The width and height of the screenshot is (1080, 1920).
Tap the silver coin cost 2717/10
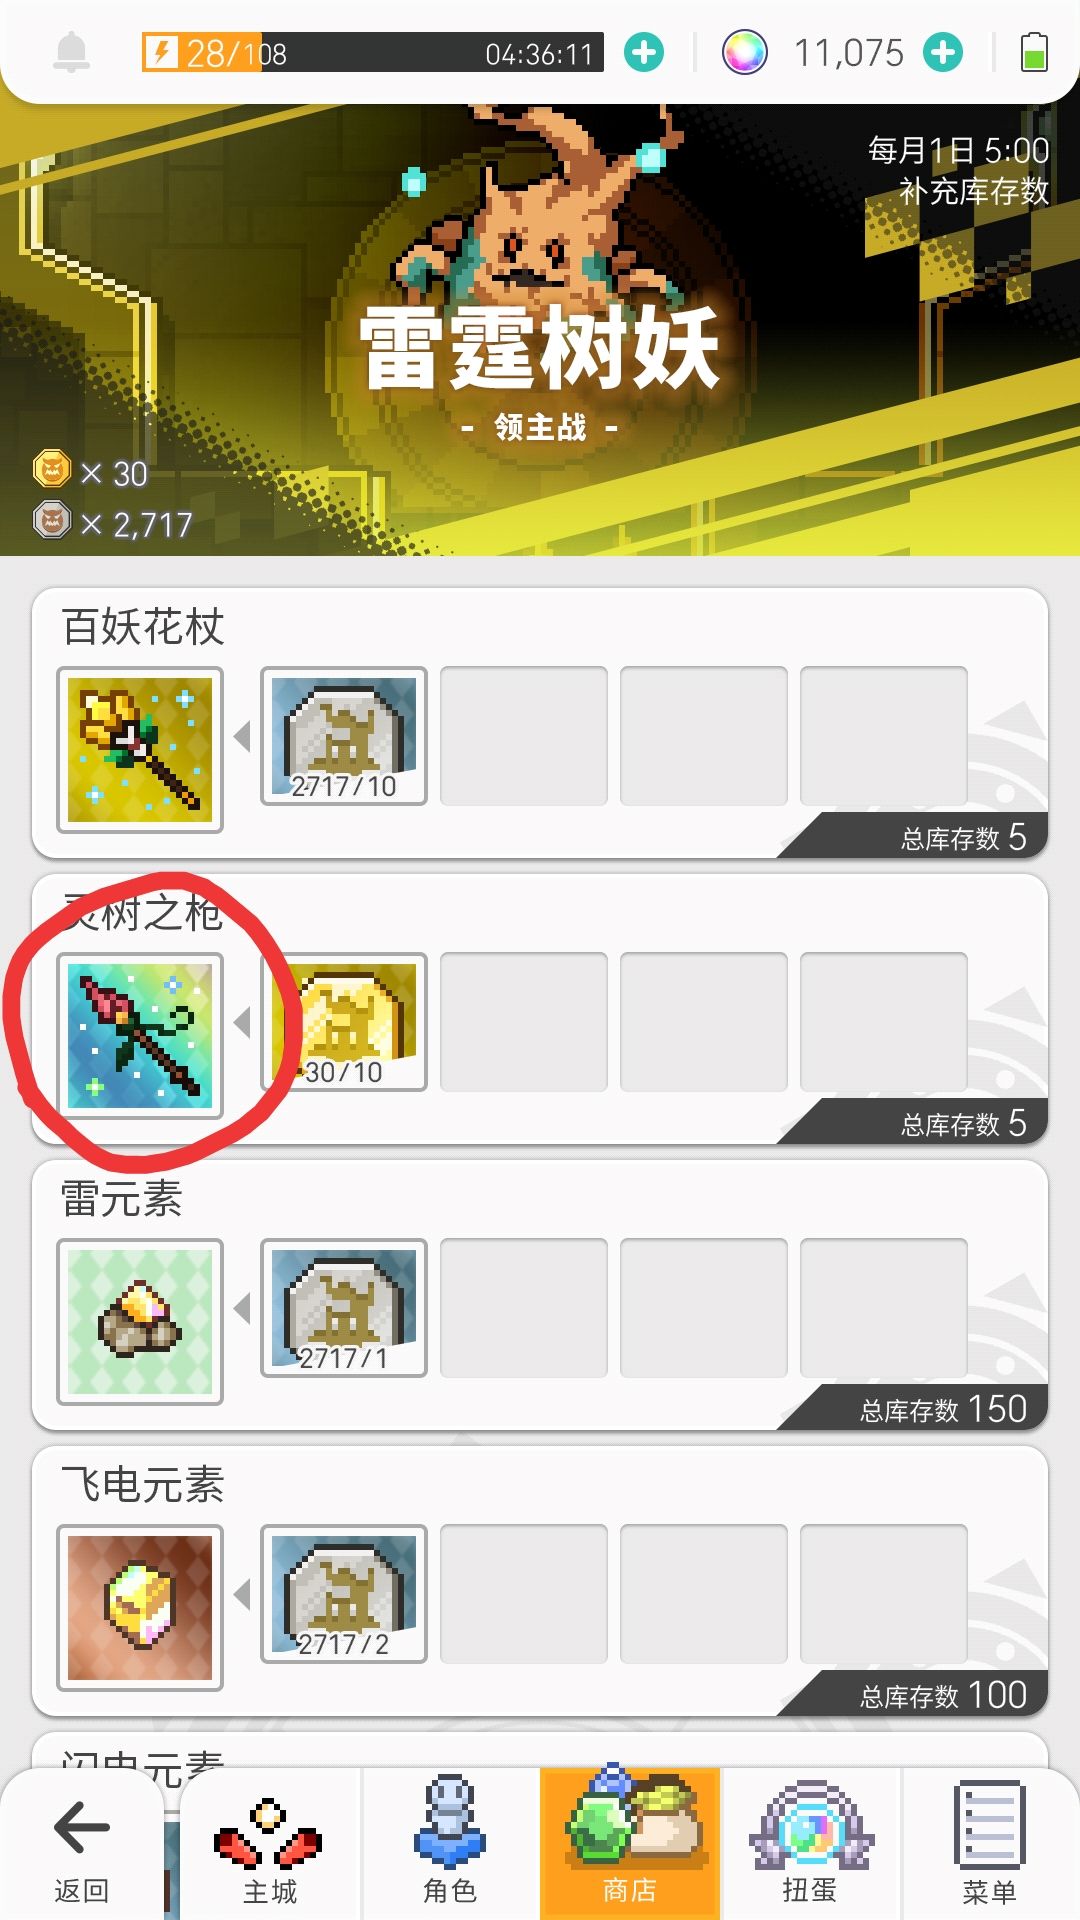[344, 736]
